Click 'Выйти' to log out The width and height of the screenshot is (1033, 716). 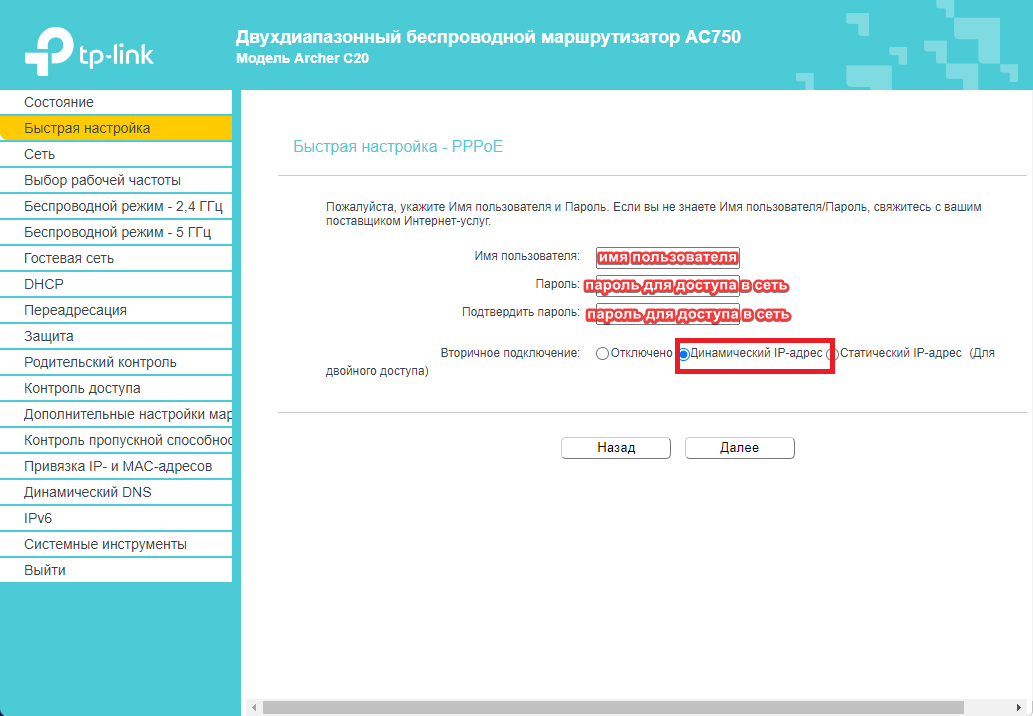[x=45, y=570]
